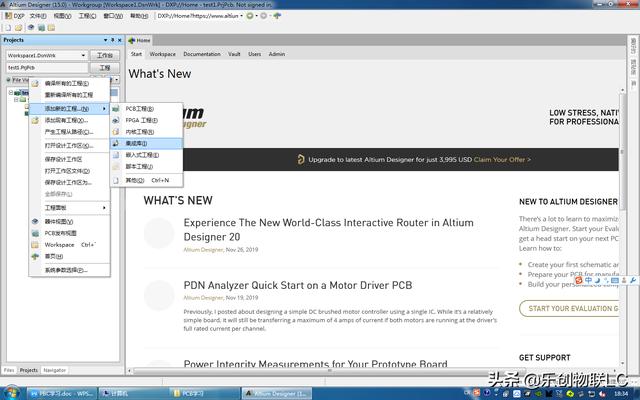The height and width of the screenshot is (400, 640).
Task: Click the workspace toolbar icon
Action: click(51, 28)
